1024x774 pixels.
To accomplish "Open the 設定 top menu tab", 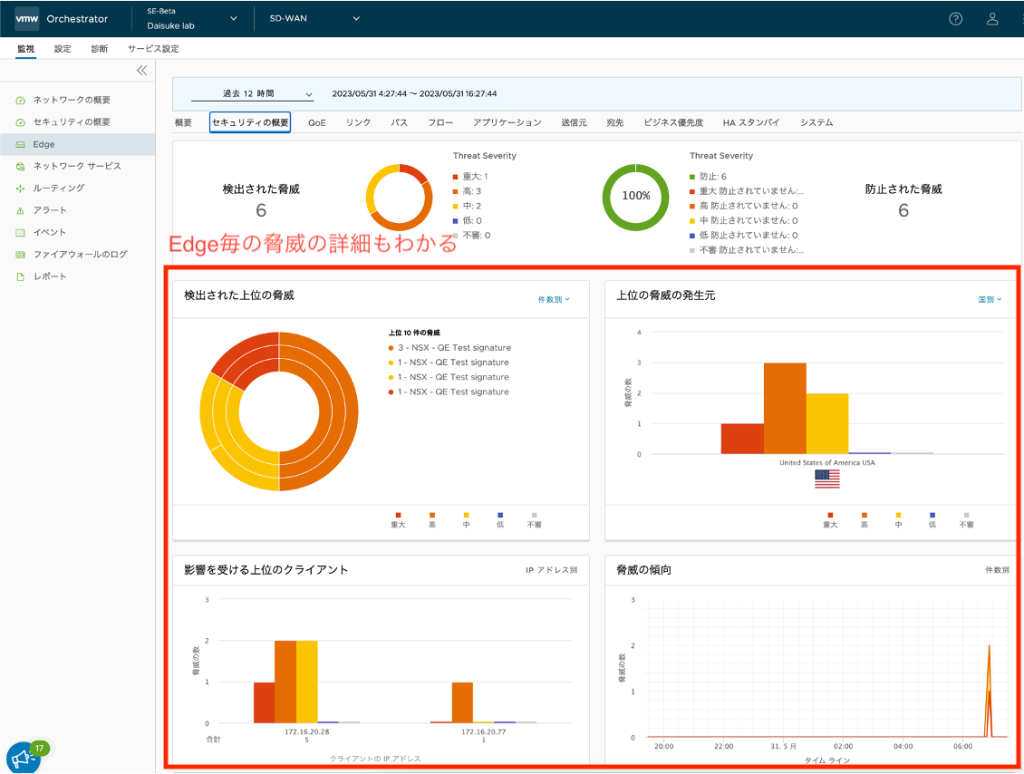I will coord(63,48).
